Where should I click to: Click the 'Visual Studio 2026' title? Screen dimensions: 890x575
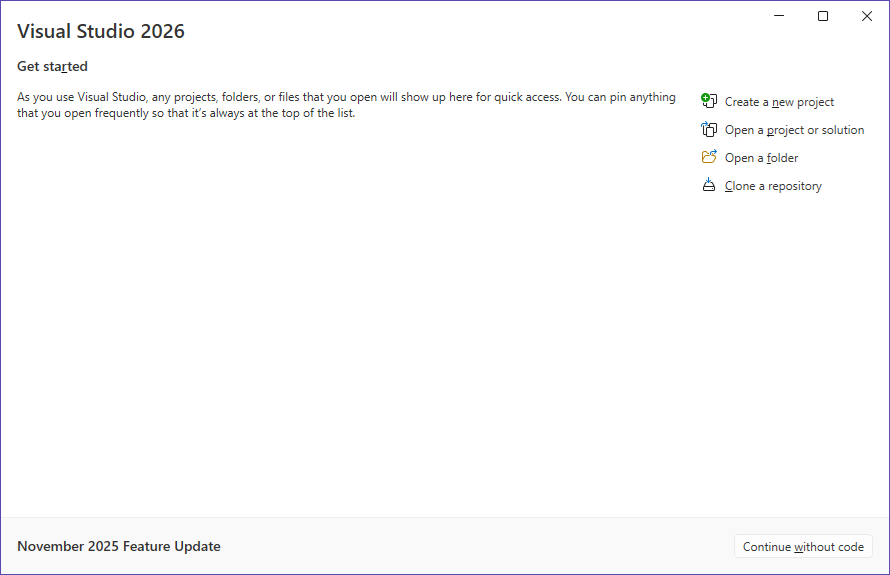(101, 31)
